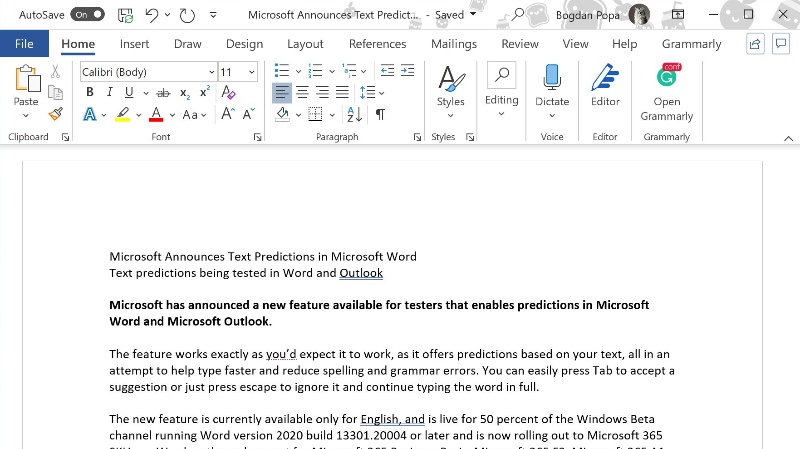Expand the Styles gallery dropdown

[x=450, y=114]
